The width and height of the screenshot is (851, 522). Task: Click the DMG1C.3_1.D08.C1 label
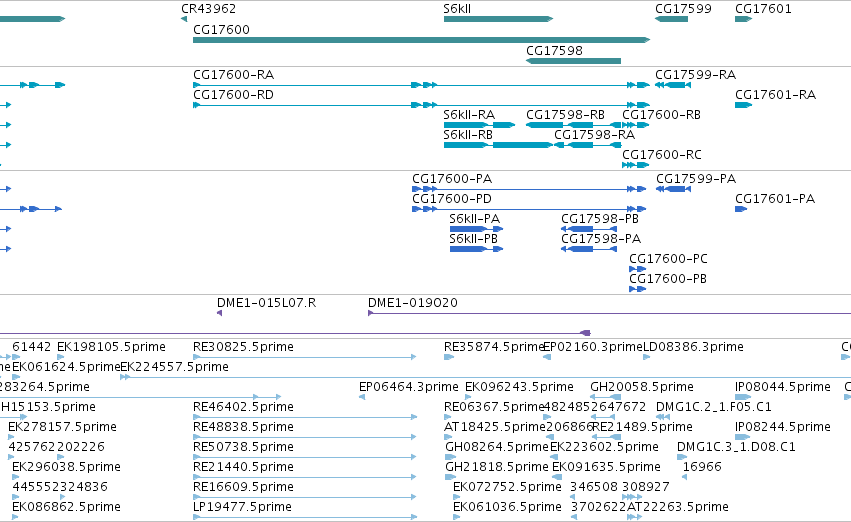pyautogui.click(x=736, y=447)
